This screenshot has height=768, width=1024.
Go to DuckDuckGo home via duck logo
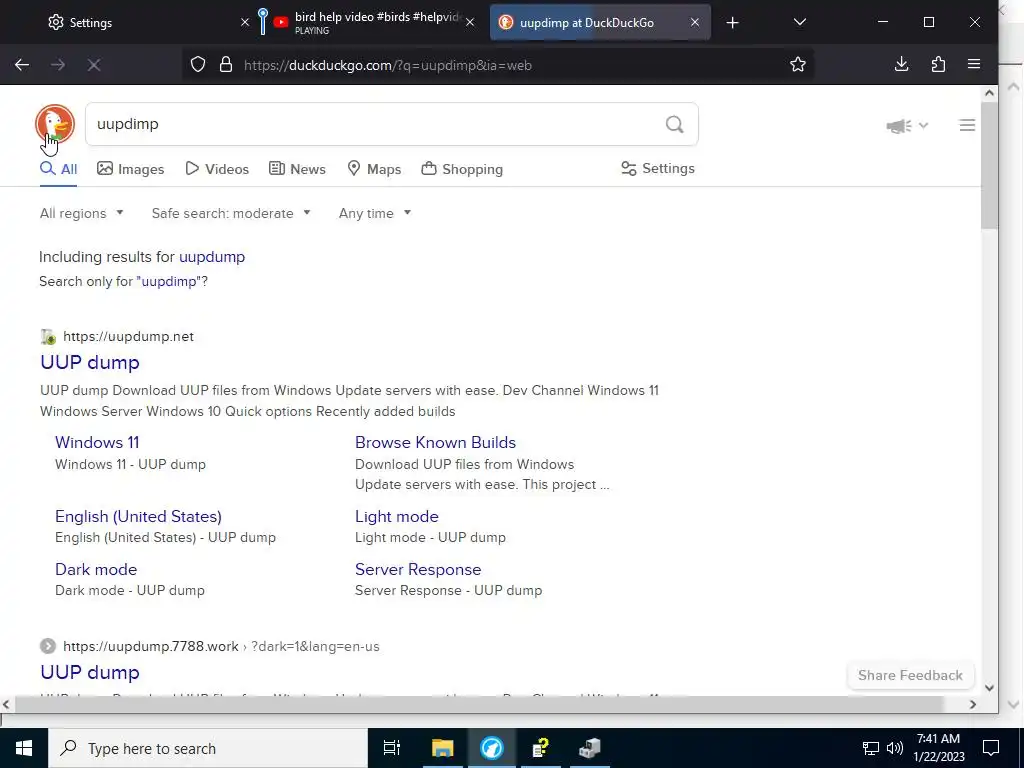click(55, 124)
